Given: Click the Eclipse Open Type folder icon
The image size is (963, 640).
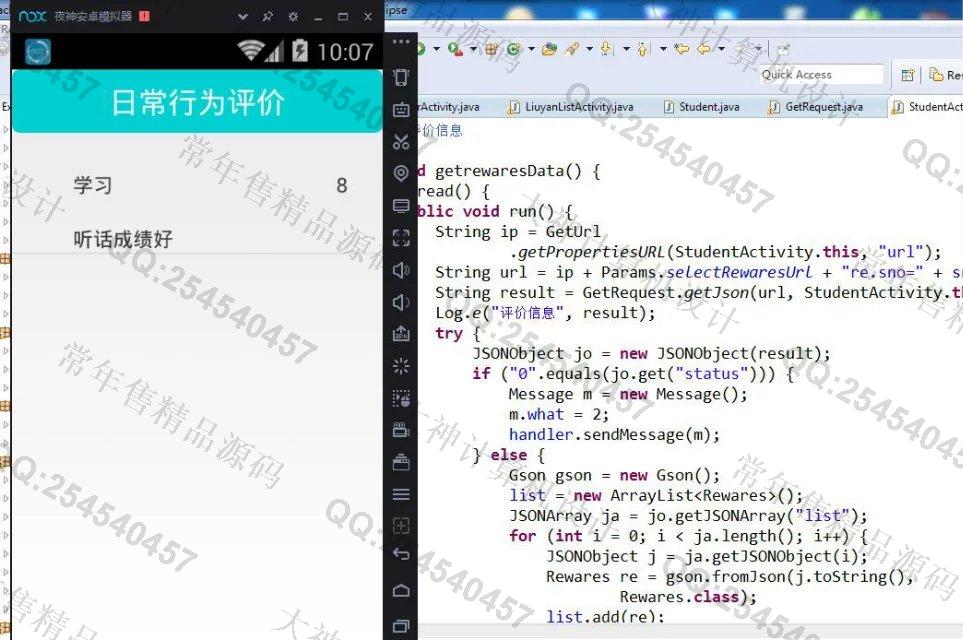Looking at the screenshot, I should pos(549,49).
